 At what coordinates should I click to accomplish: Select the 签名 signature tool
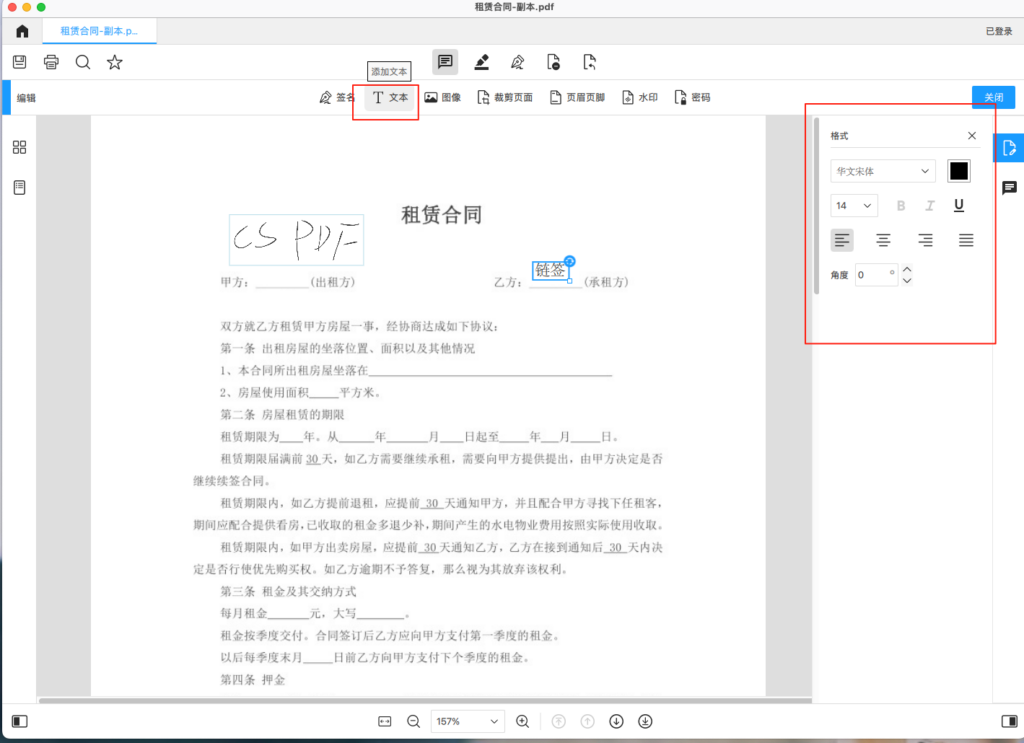336,98
